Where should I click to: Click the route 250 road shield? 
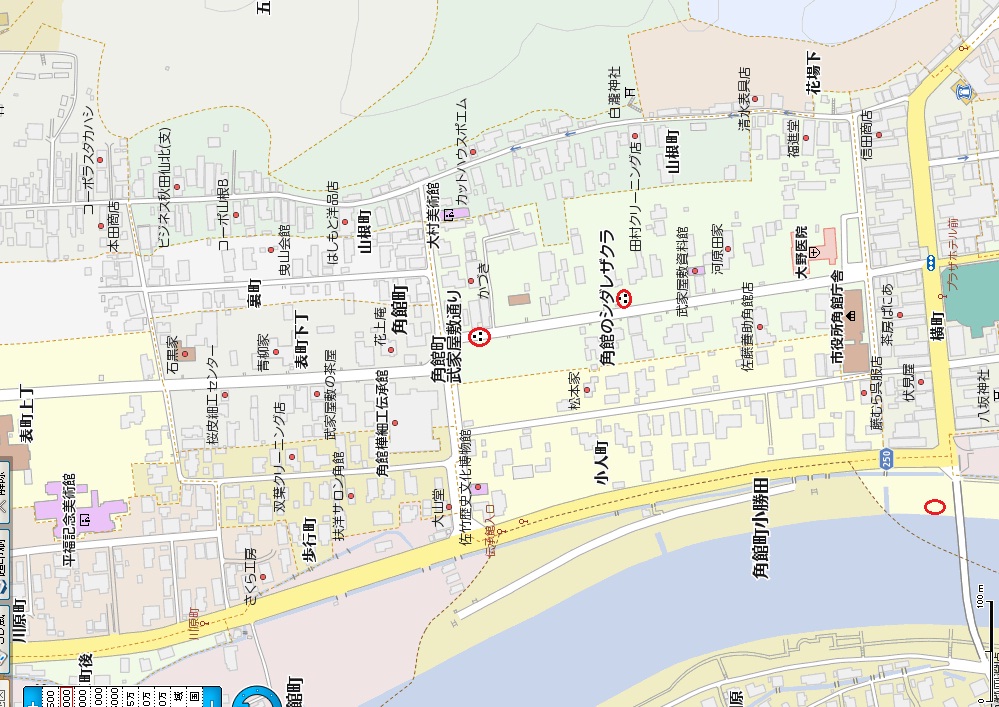(886, 457)
